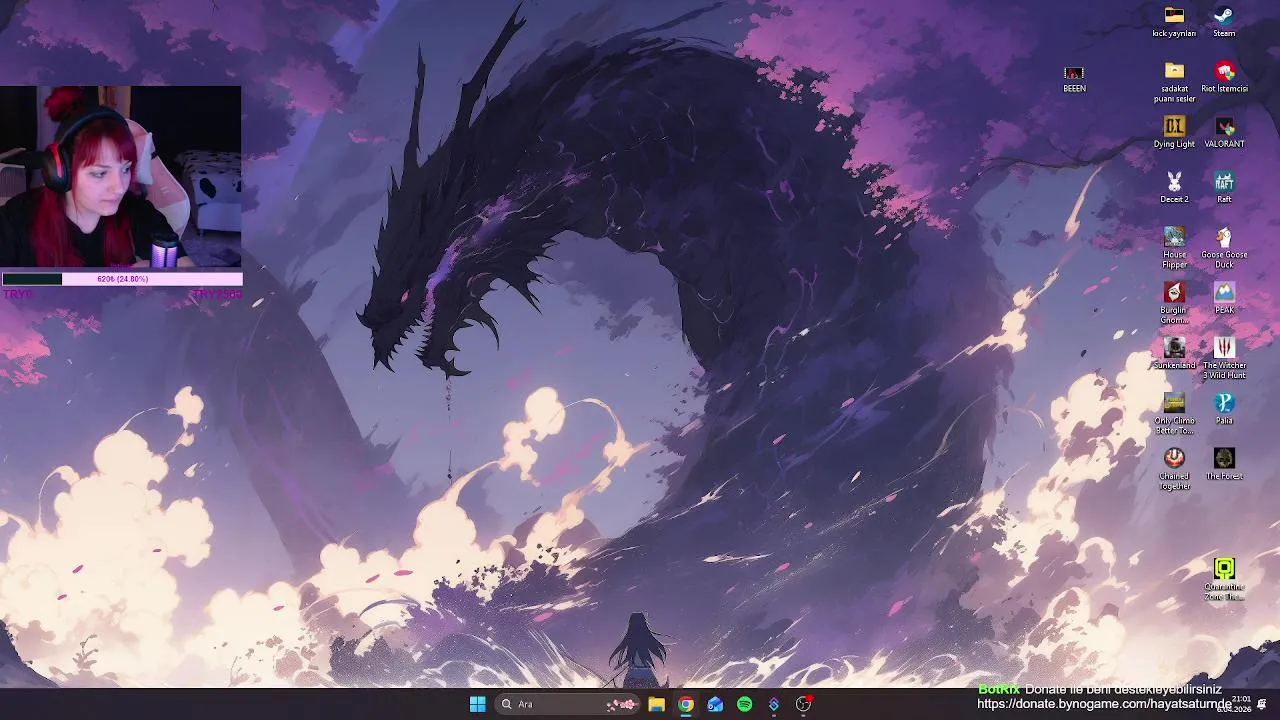Launch Steam from the desktop
1280x720 pixels.
coord(1224,21)
